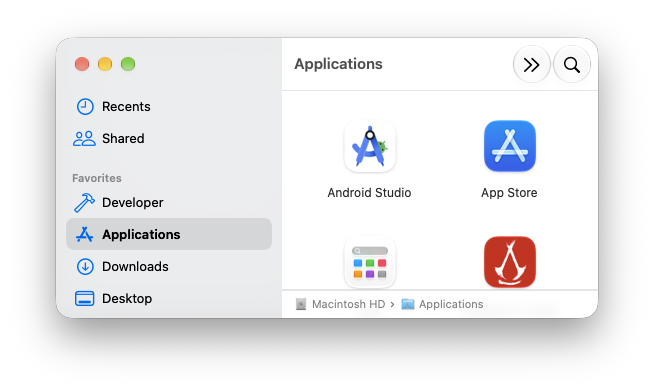Image resolution: width=654 pixels, height=392 pixels.
Task: Click the Downloads arrow icon
Action: [85, 266]
